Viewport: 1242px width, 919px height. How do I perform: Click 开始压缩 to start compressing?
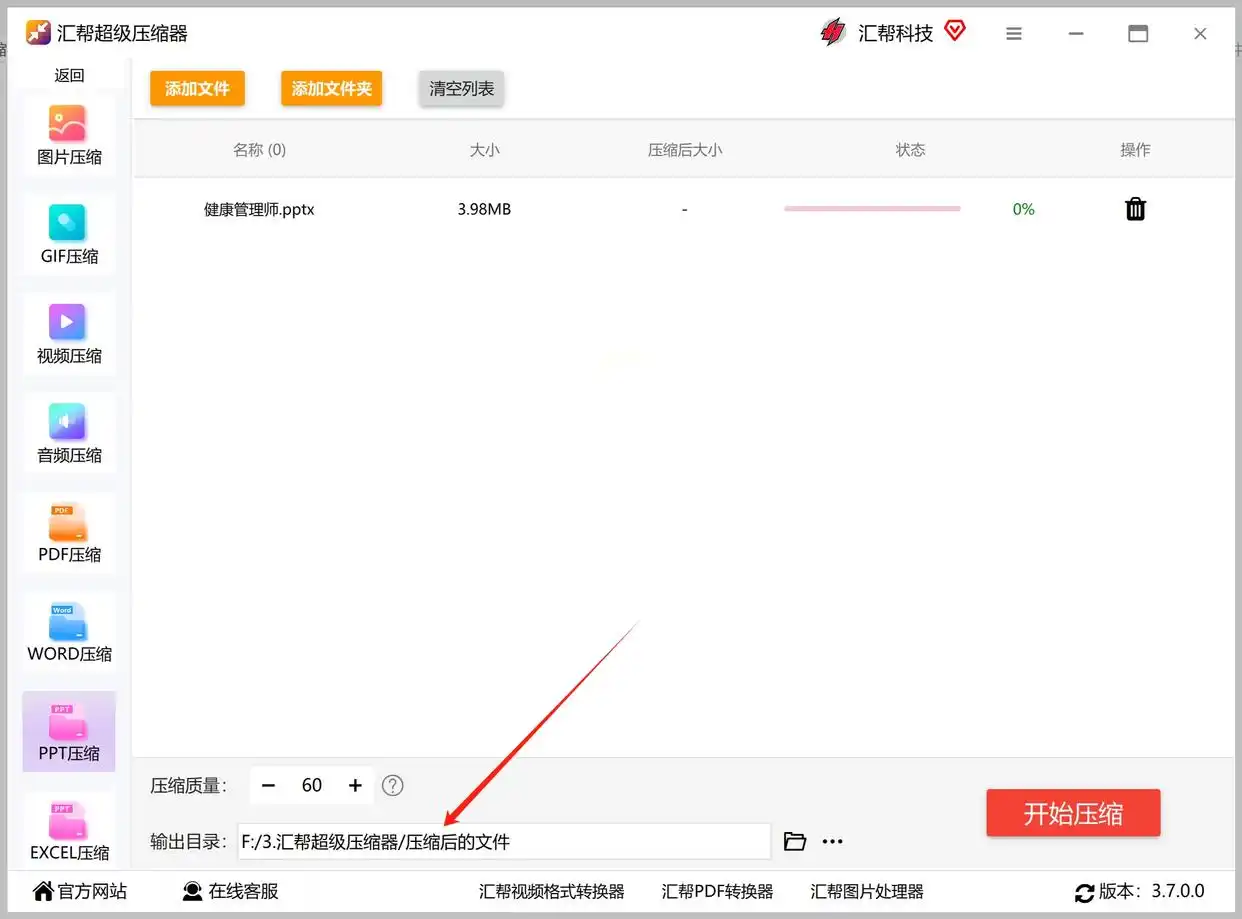[1073, 813]
